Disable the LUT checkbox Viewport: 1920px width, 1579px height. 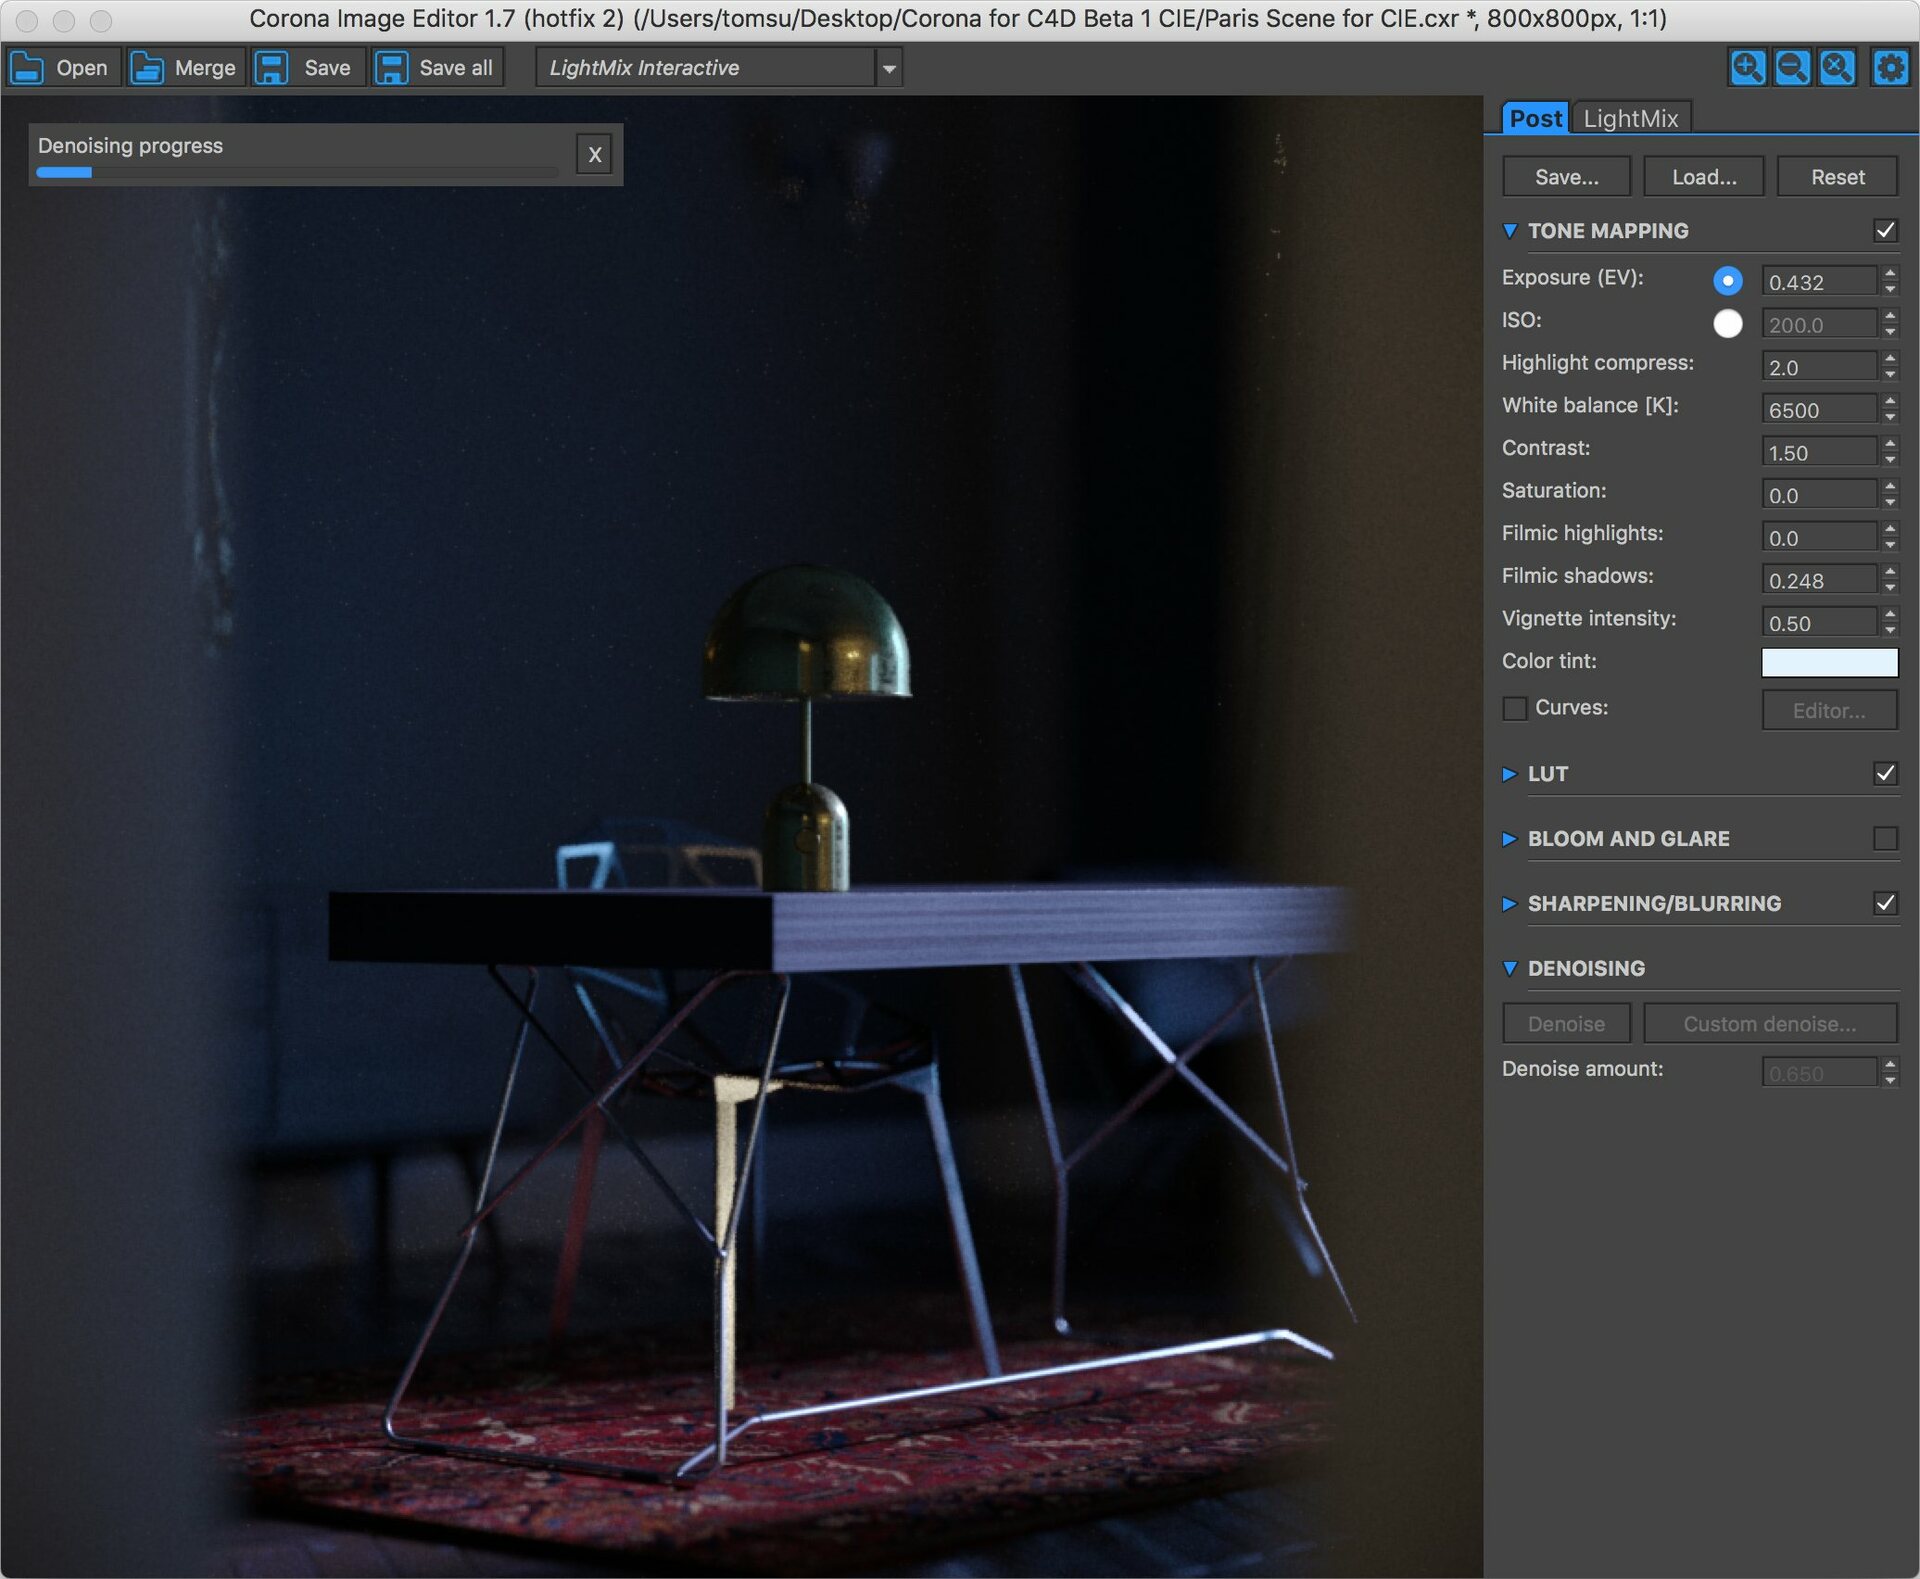(1885, 773)
